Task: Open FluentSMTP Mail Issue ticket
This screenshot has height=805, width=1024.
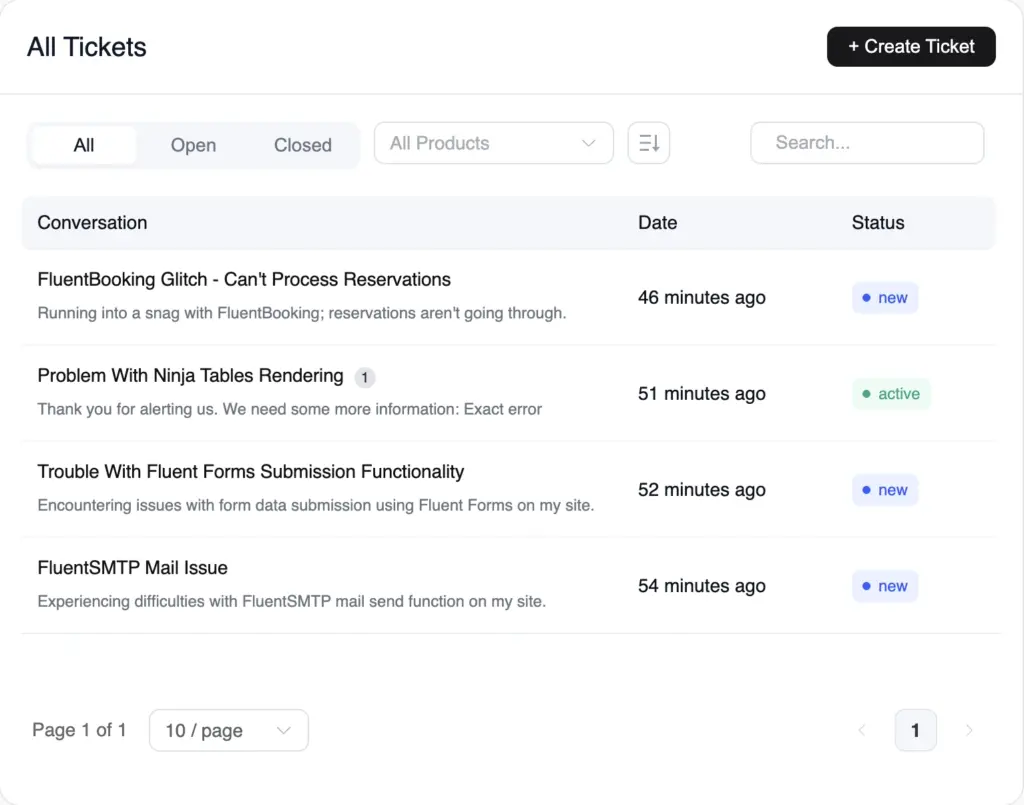Action: pos(133,567)
